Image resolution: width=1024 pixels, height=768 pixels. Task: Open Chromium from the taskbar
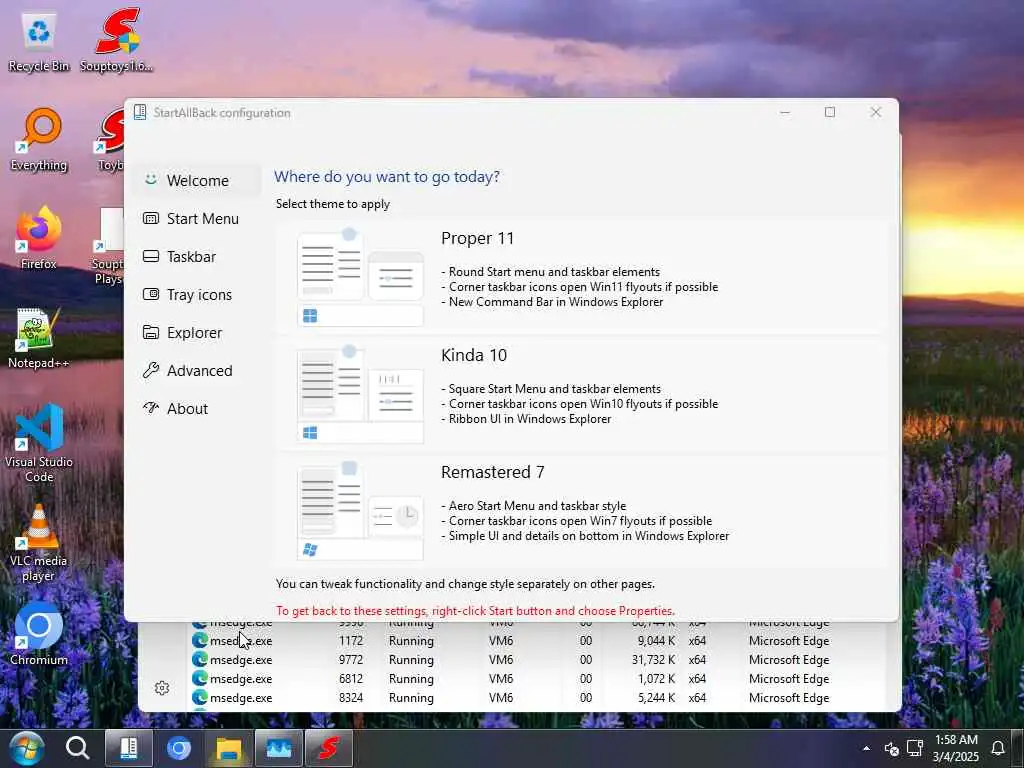[x=178, y=748]
